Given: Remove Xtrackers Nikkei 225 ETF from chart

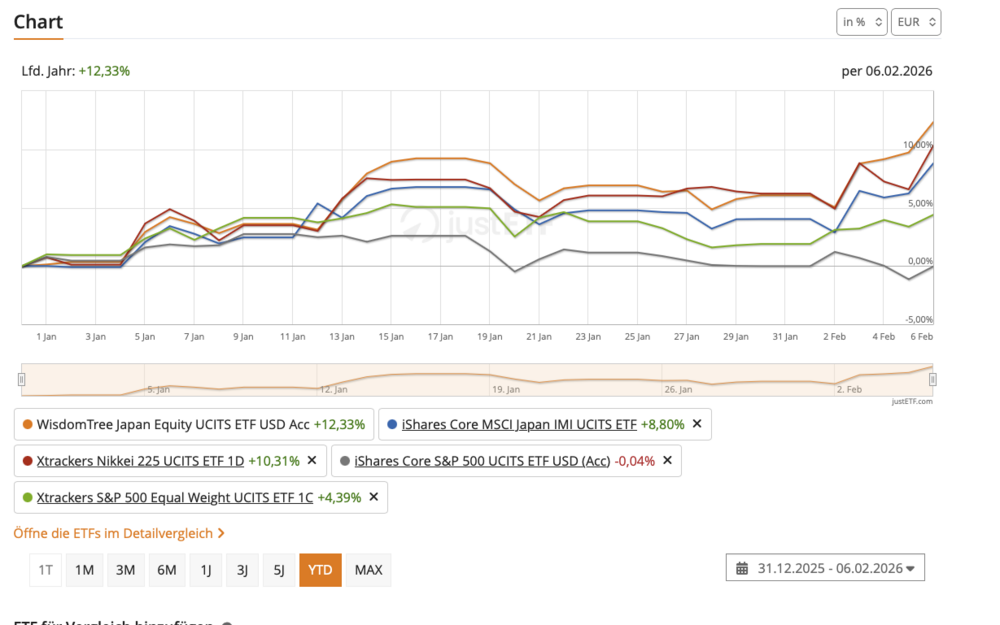Looking at the screenshot, I should pyautogui.click(x=312, y=460).
